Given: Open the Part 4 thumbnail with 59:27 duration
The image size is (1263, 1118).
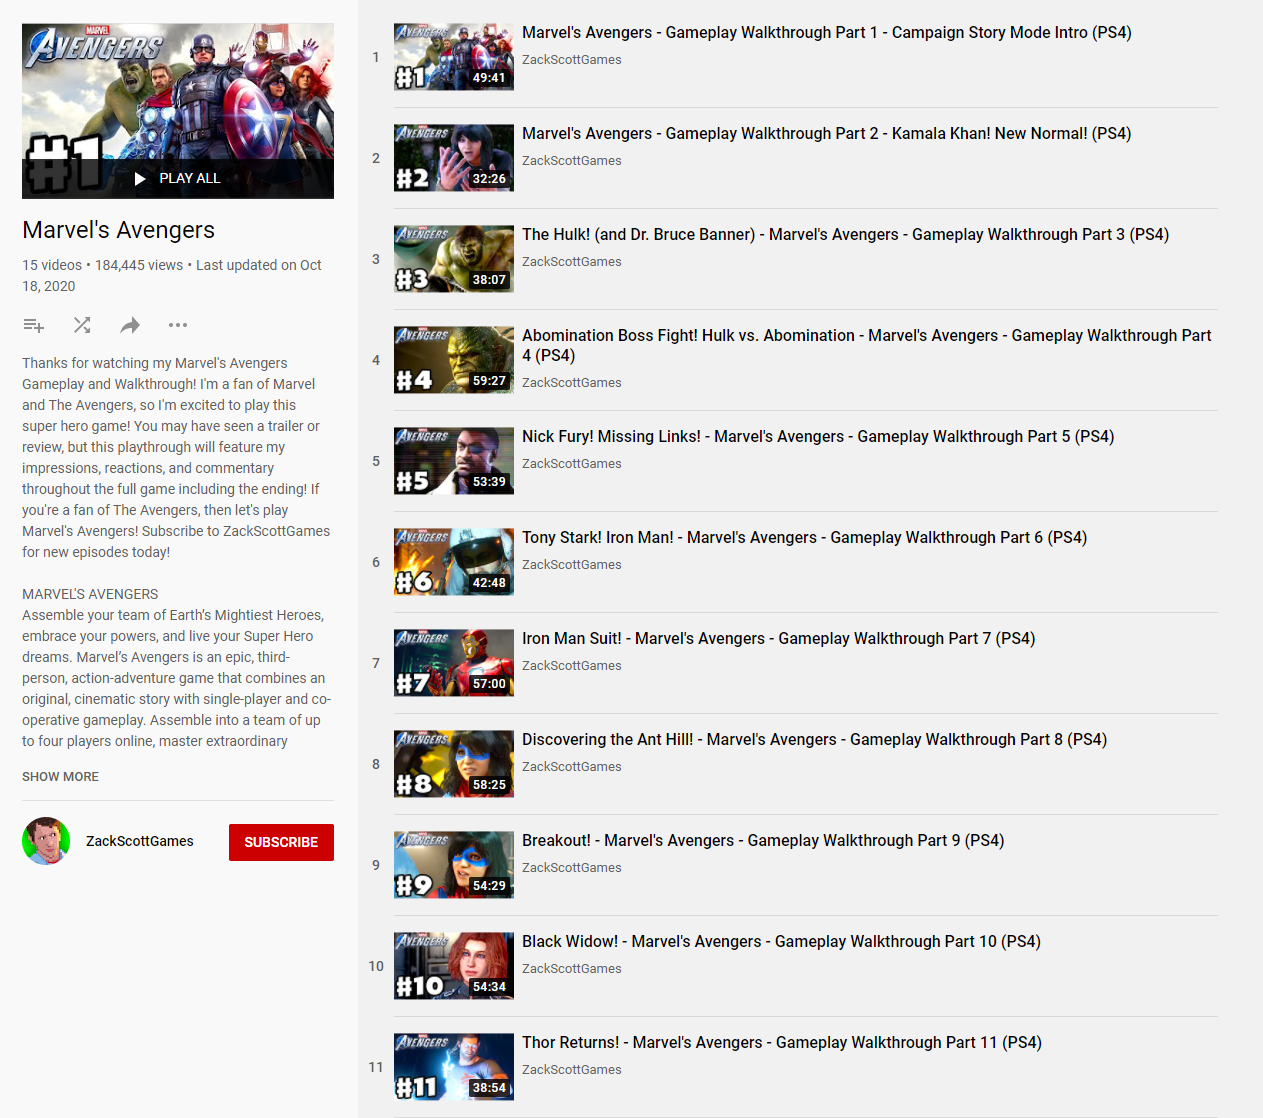Looking at the screenshot, I should click(454, 360).
